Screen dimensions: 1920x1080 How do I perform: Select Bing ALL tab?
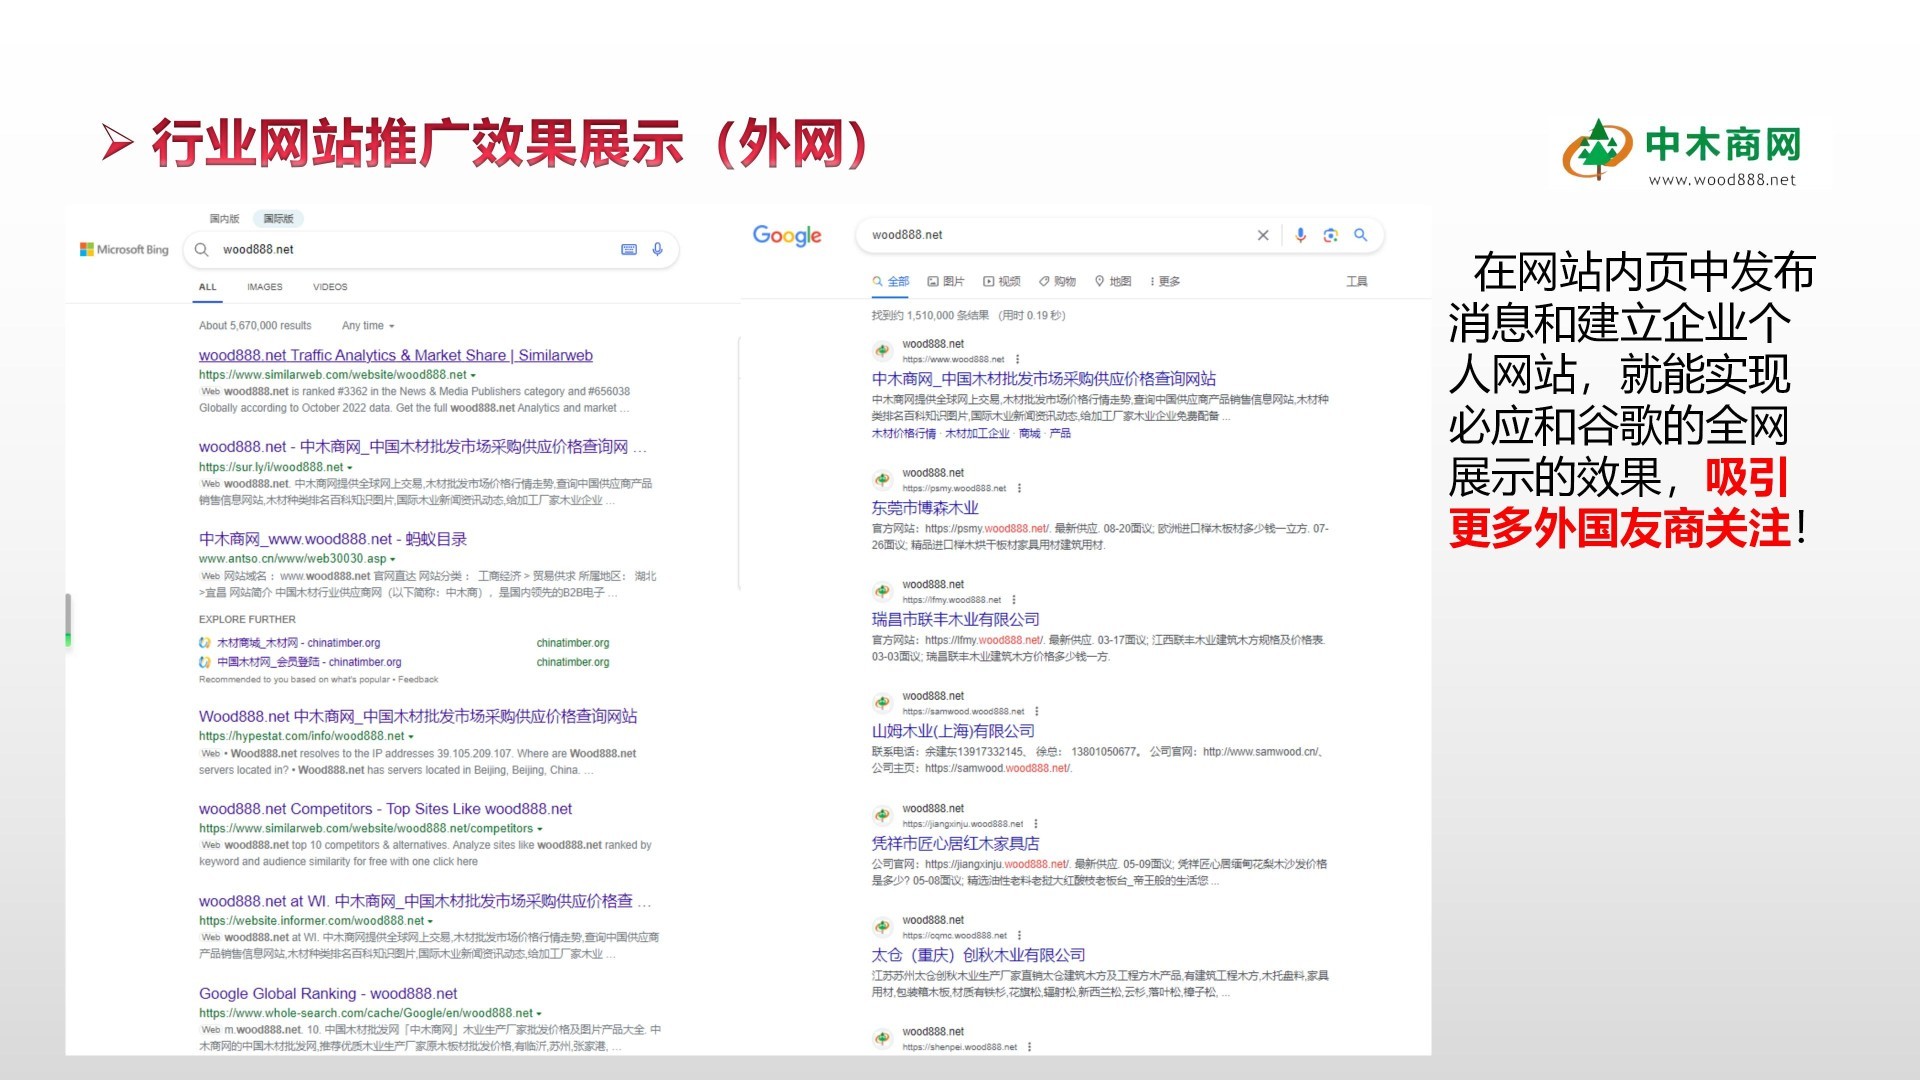point(207,287)
